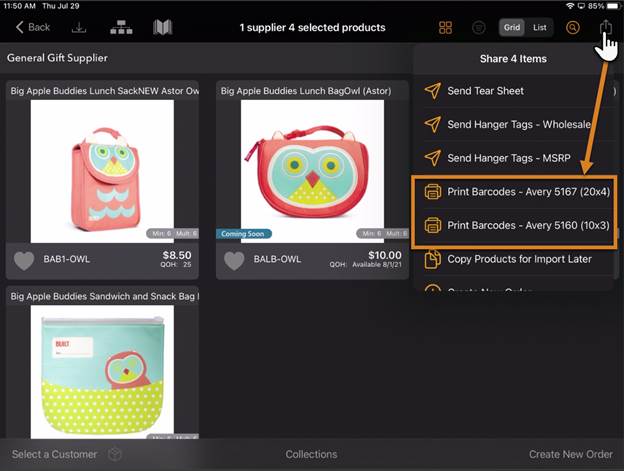Tap the Share 4 Items header
The height and width of the screenshot is (471, 624).
click(x=513, y=59)
